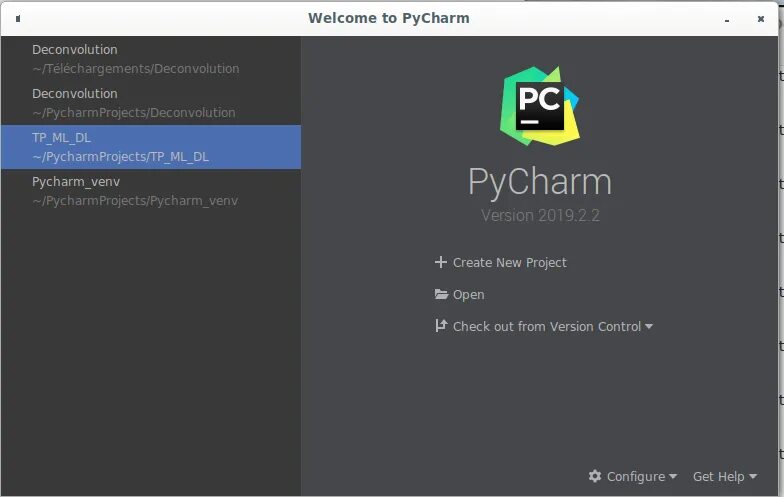Click path ~/PycharmProjects/TP_ML_DL
784x497 pixels.
coord(120,156)
